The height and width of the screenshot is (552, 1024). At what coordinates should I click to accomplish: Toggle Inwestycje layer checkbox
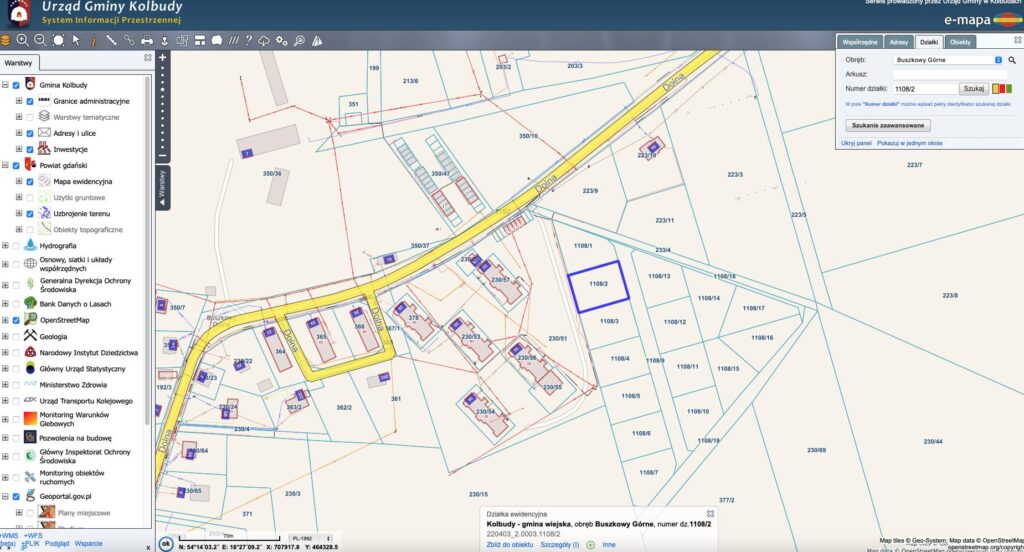(x=29, y=150)
